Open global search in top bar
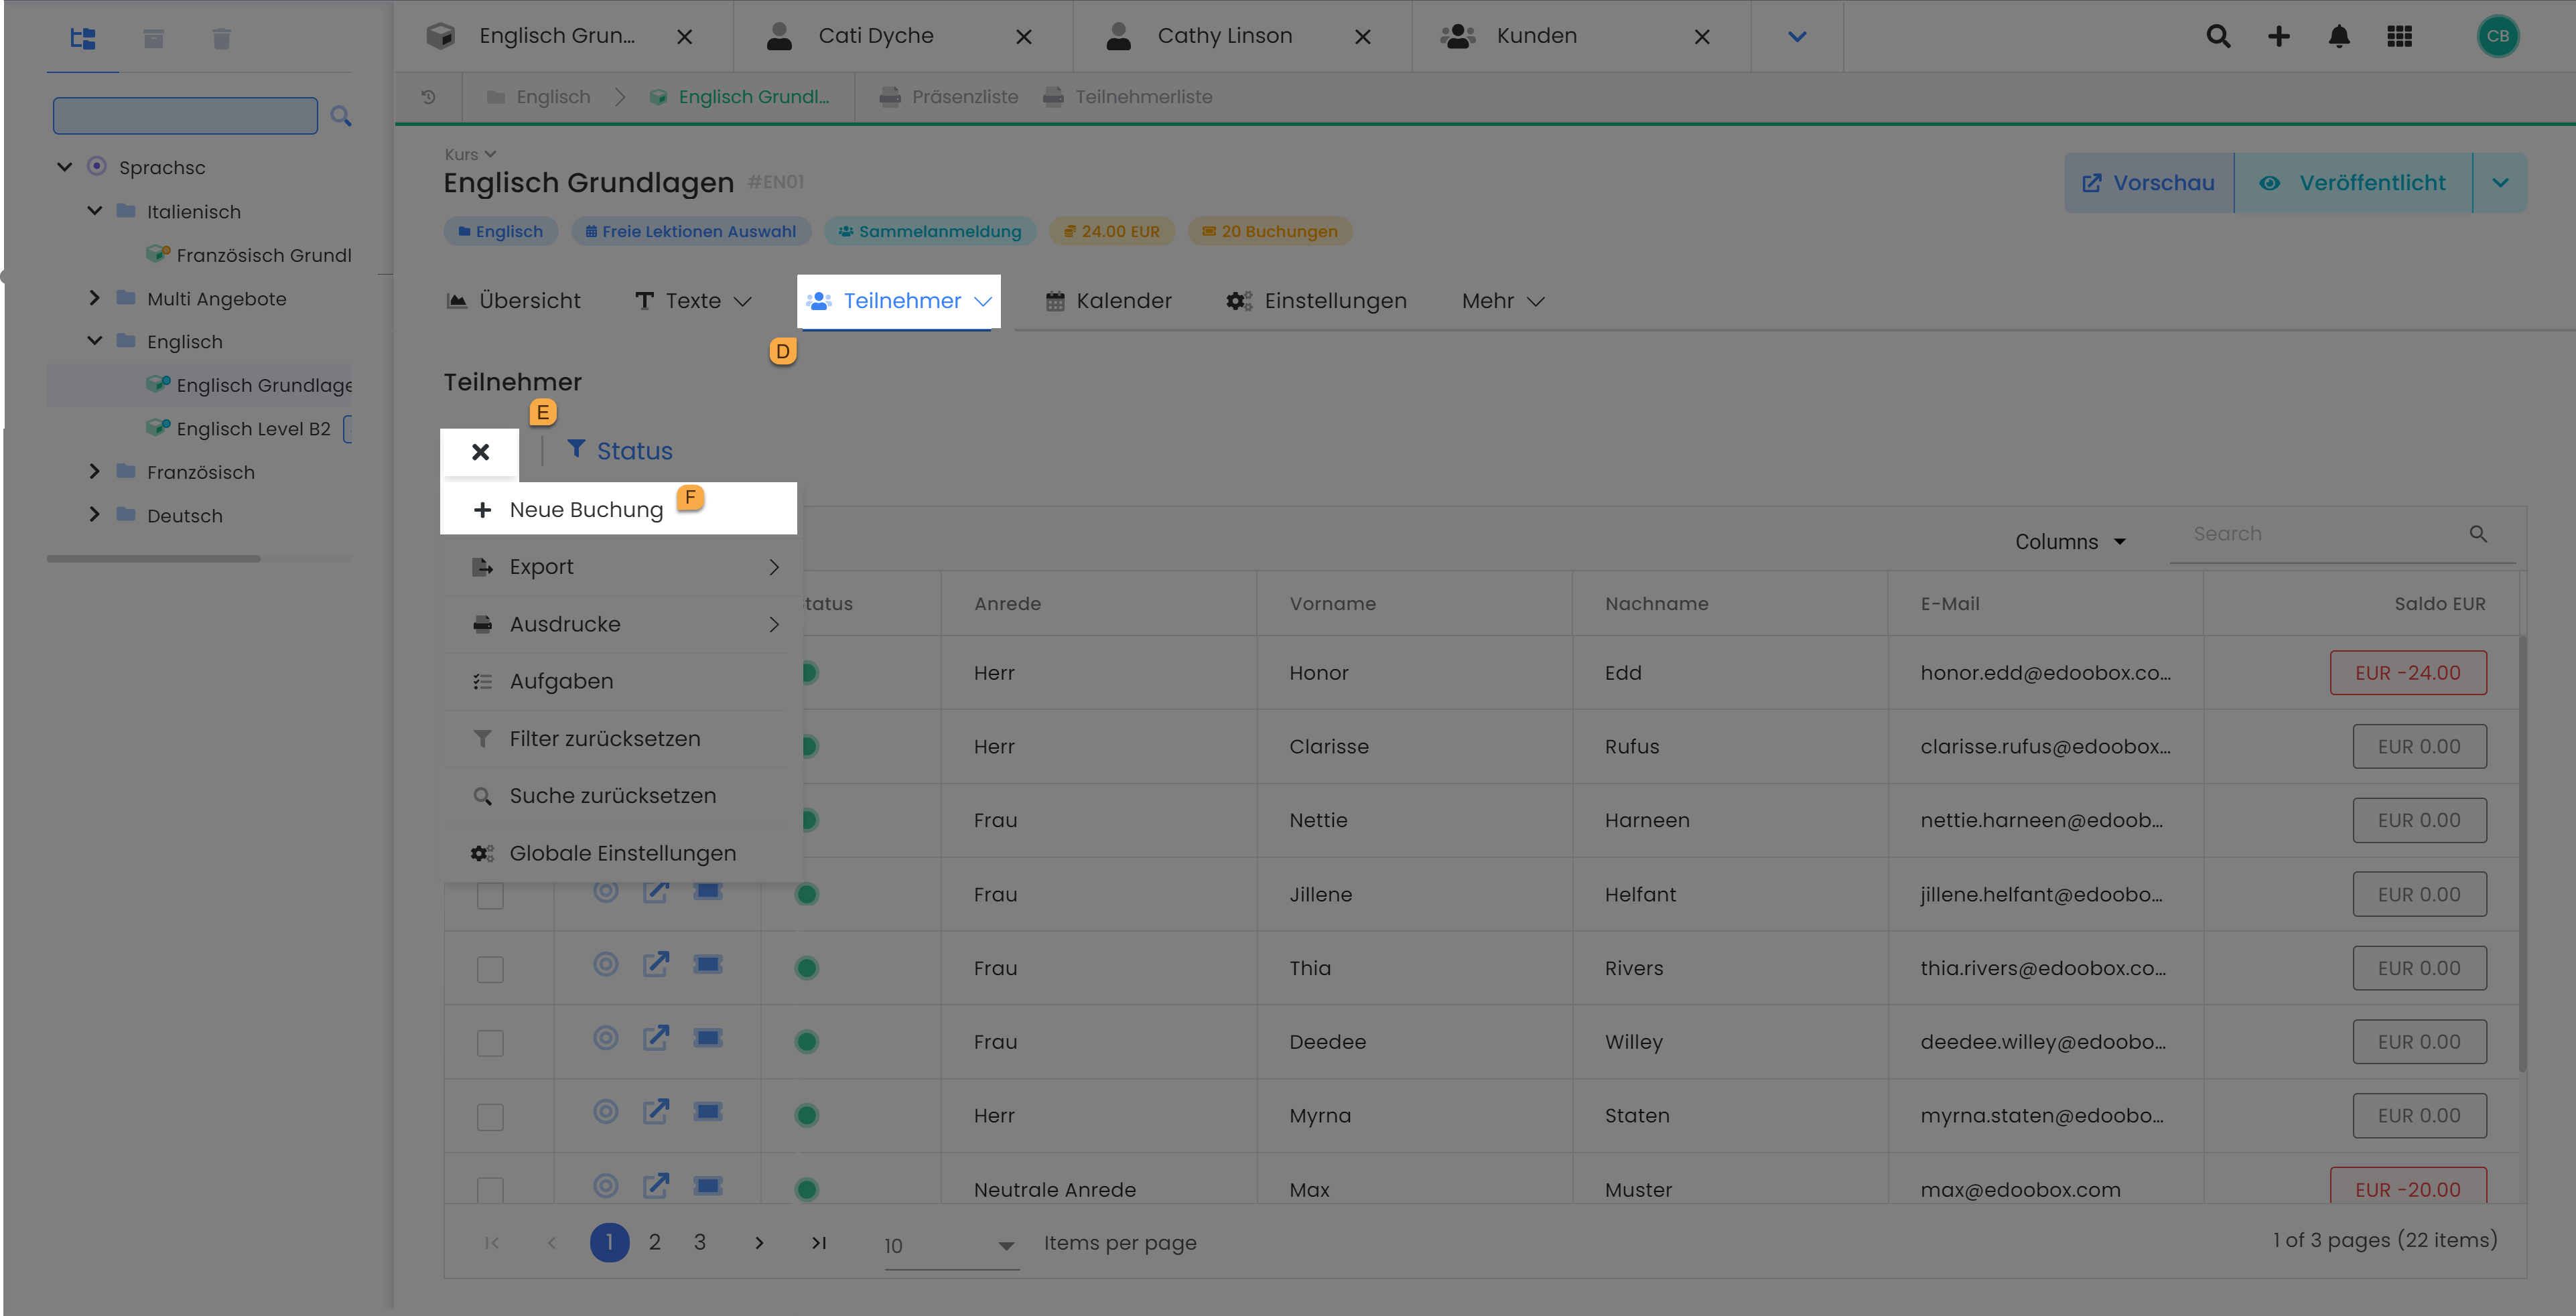The width and height of the screenshot is (2576, 1316). pyautogui.click(x=2218, y=36)
